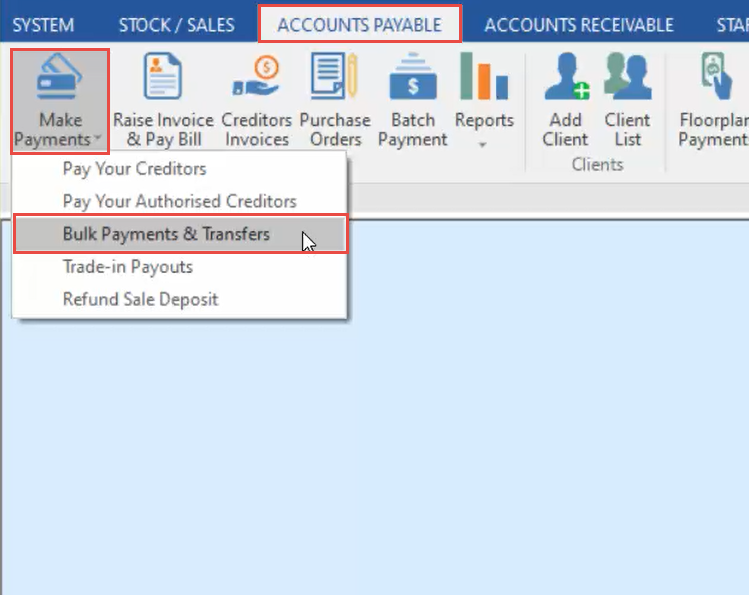Click the Reports bar chart icon

484,80
